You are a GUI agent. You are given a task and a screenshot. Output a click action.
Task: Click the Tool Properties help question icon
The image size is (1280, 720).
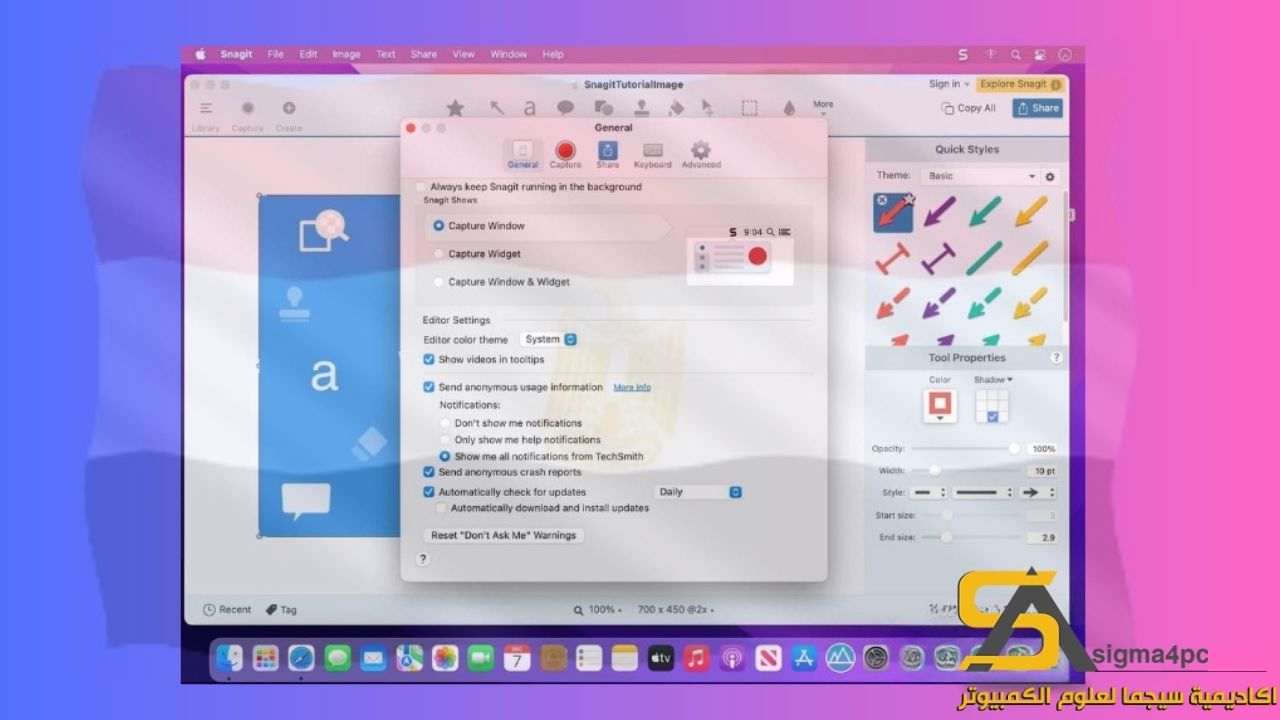coord(1056,357)
